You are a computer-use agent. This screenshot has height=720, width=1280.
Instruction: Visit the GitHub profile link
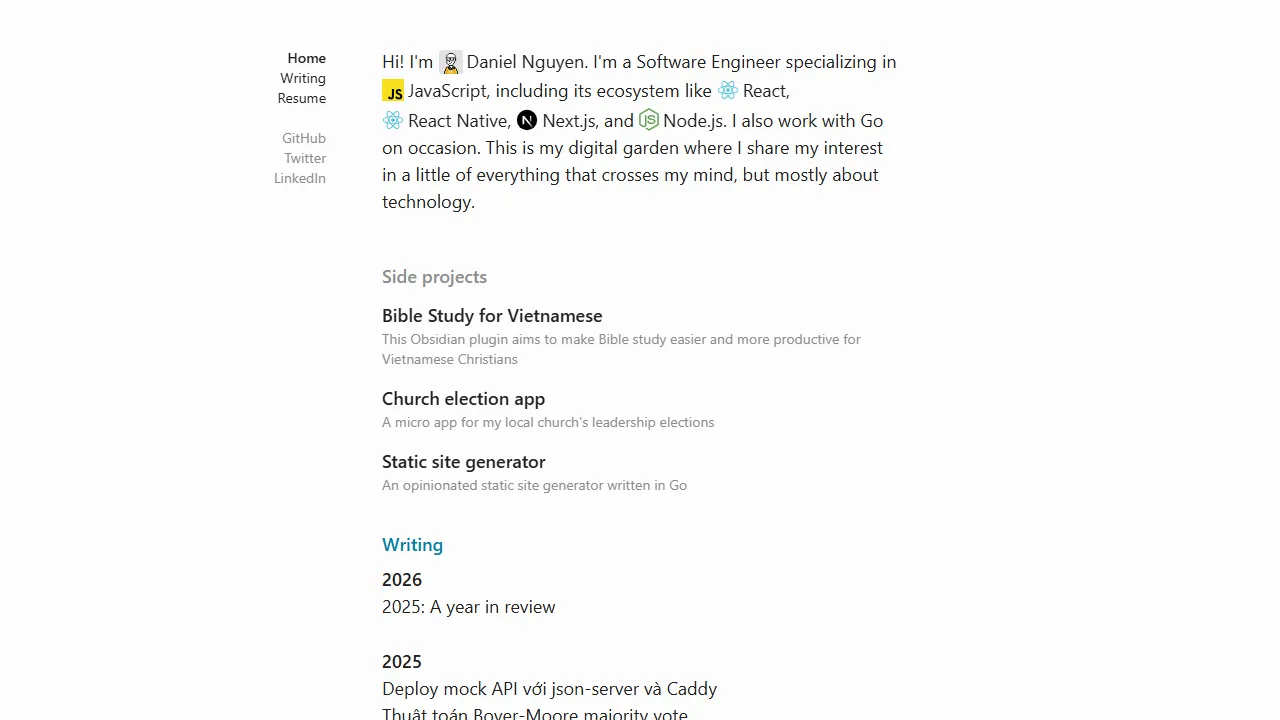tap(304, 138)
